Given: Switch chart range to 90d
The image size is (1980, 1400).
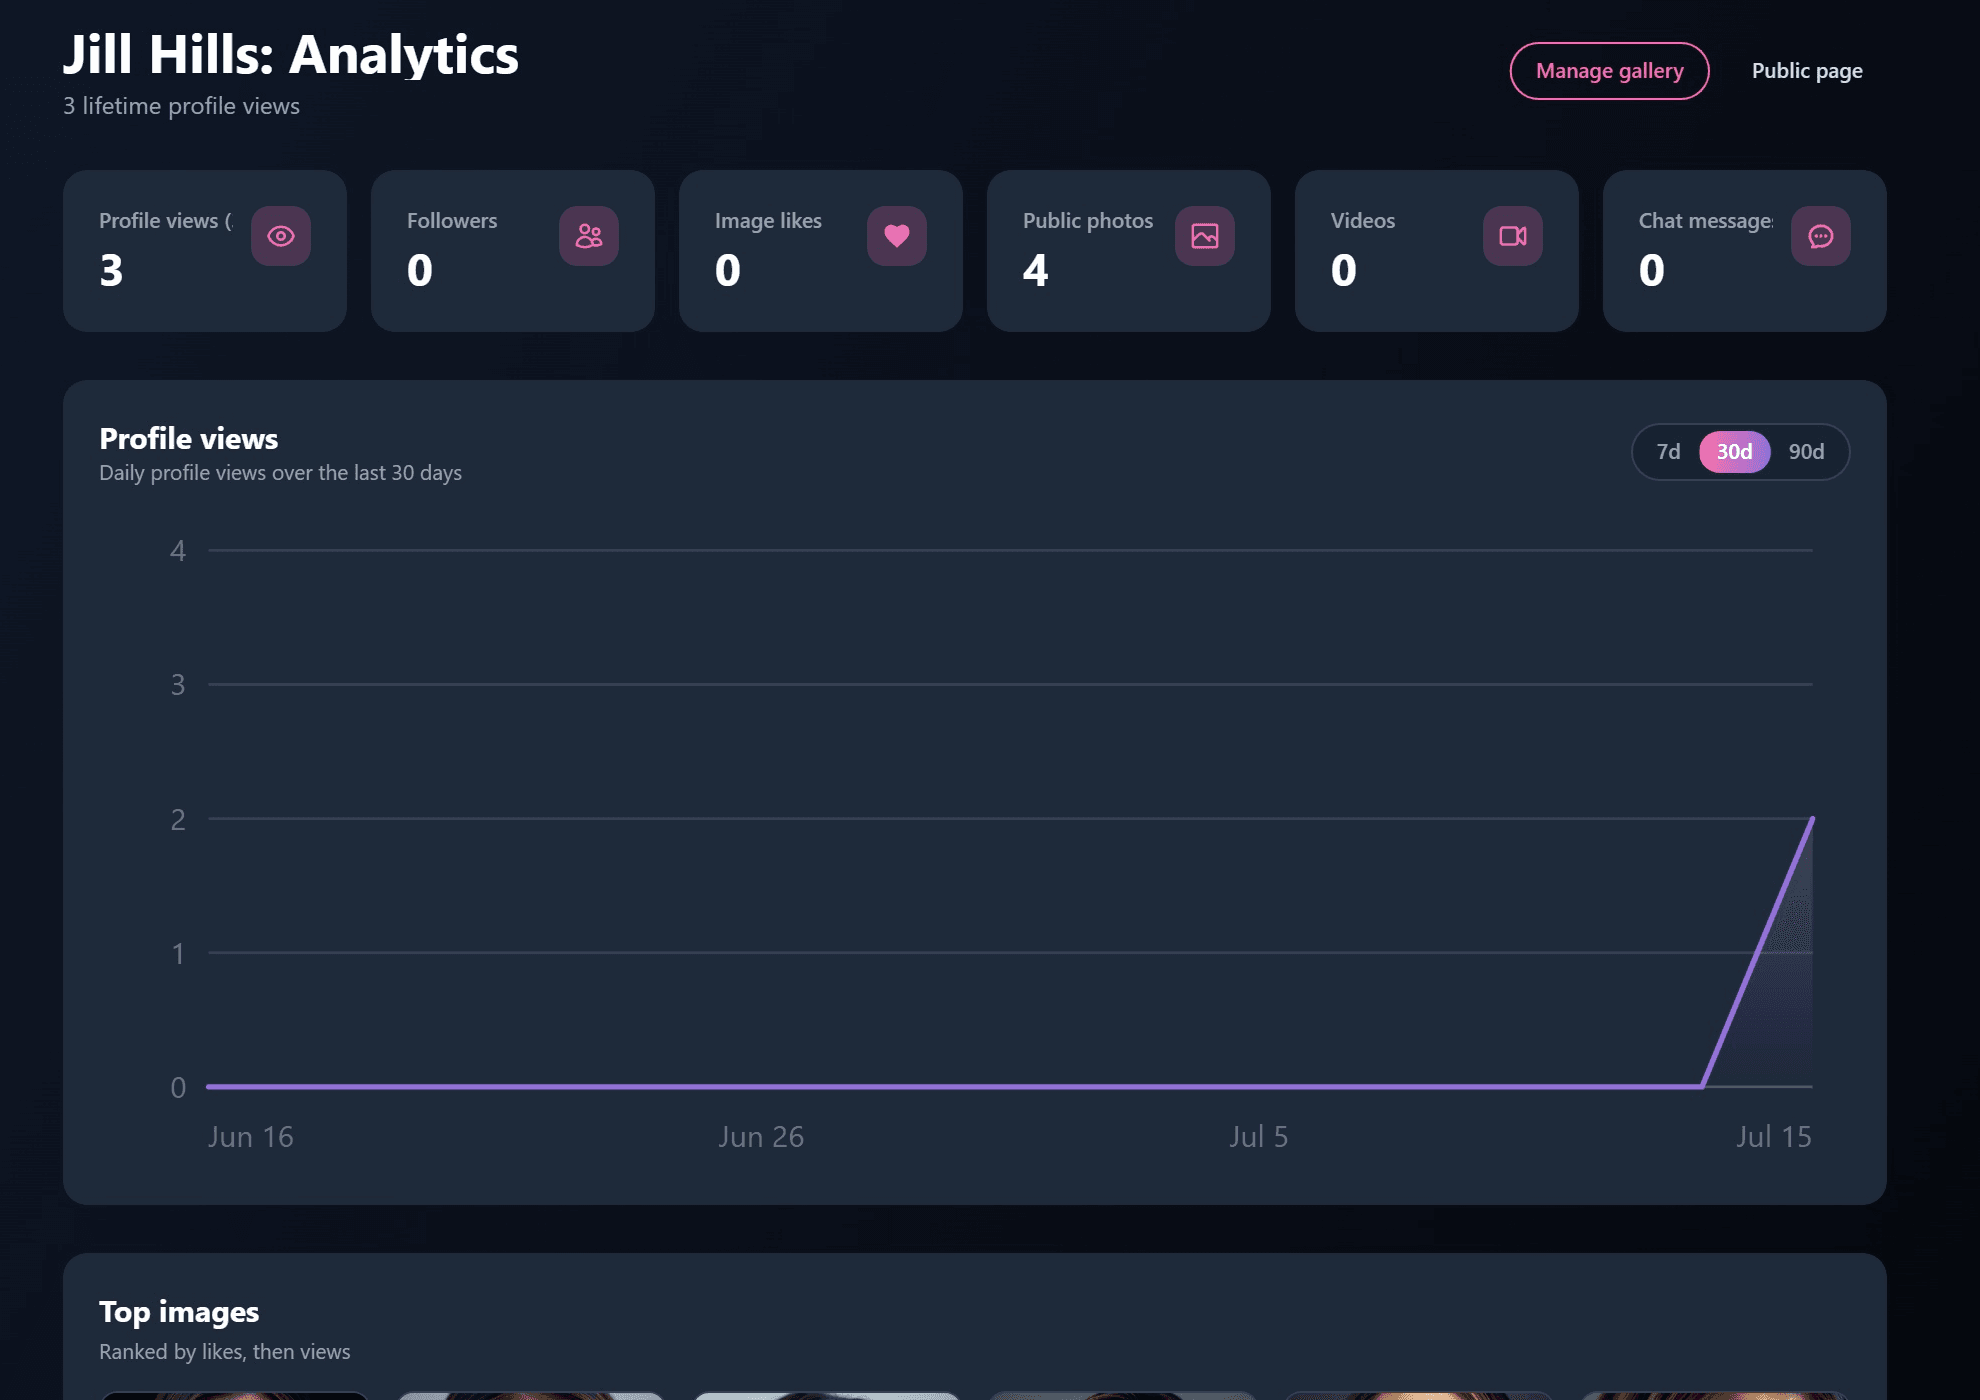Looking at the screenshot, I should click(x=1807, y=452).
